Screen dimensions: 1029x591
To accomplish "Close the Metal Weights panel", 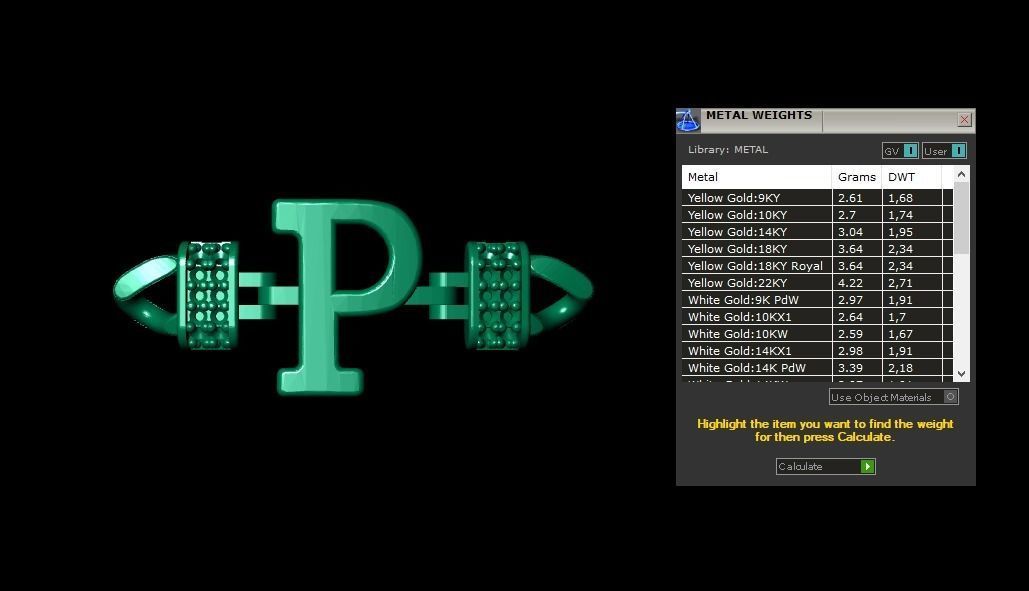I will 964,119.
